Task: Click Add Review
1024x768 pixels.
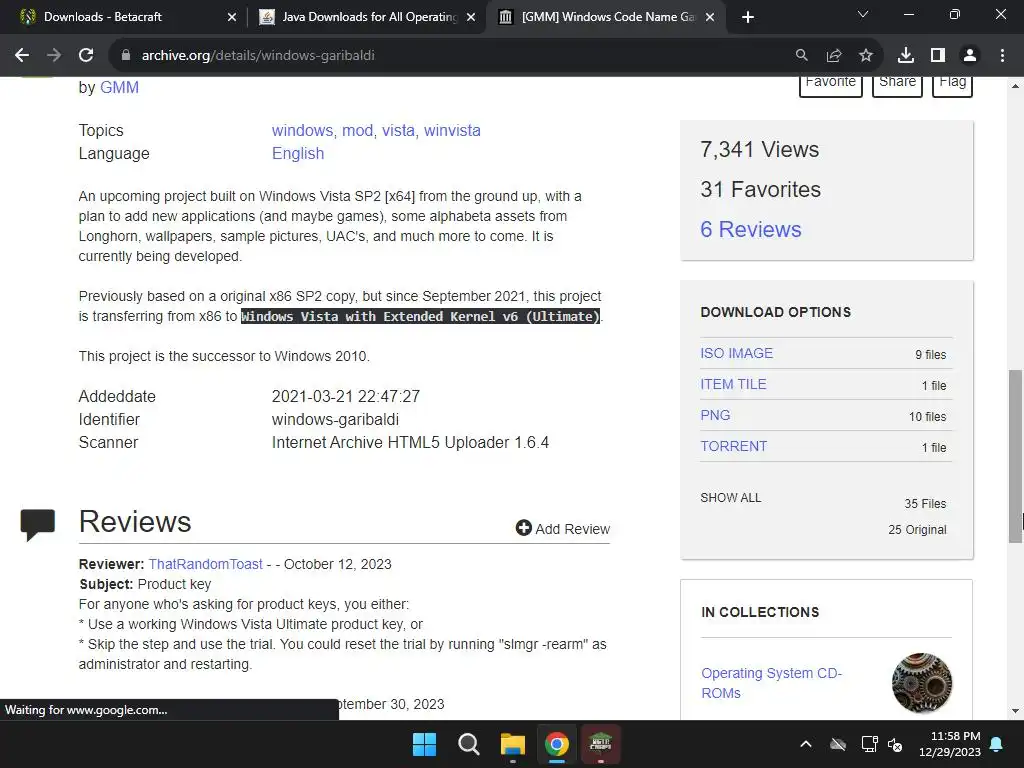Action: (x=563, y=528)
